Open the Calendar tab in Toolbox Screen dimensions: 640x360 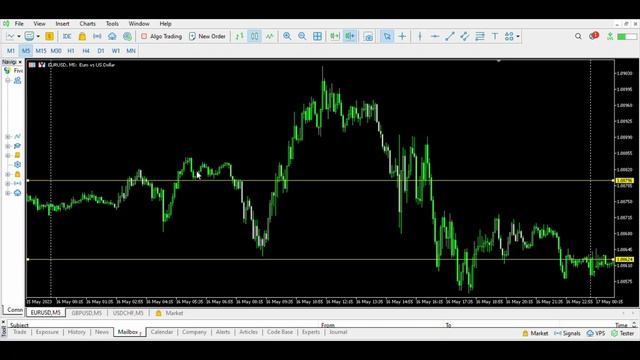pos(162,332)
